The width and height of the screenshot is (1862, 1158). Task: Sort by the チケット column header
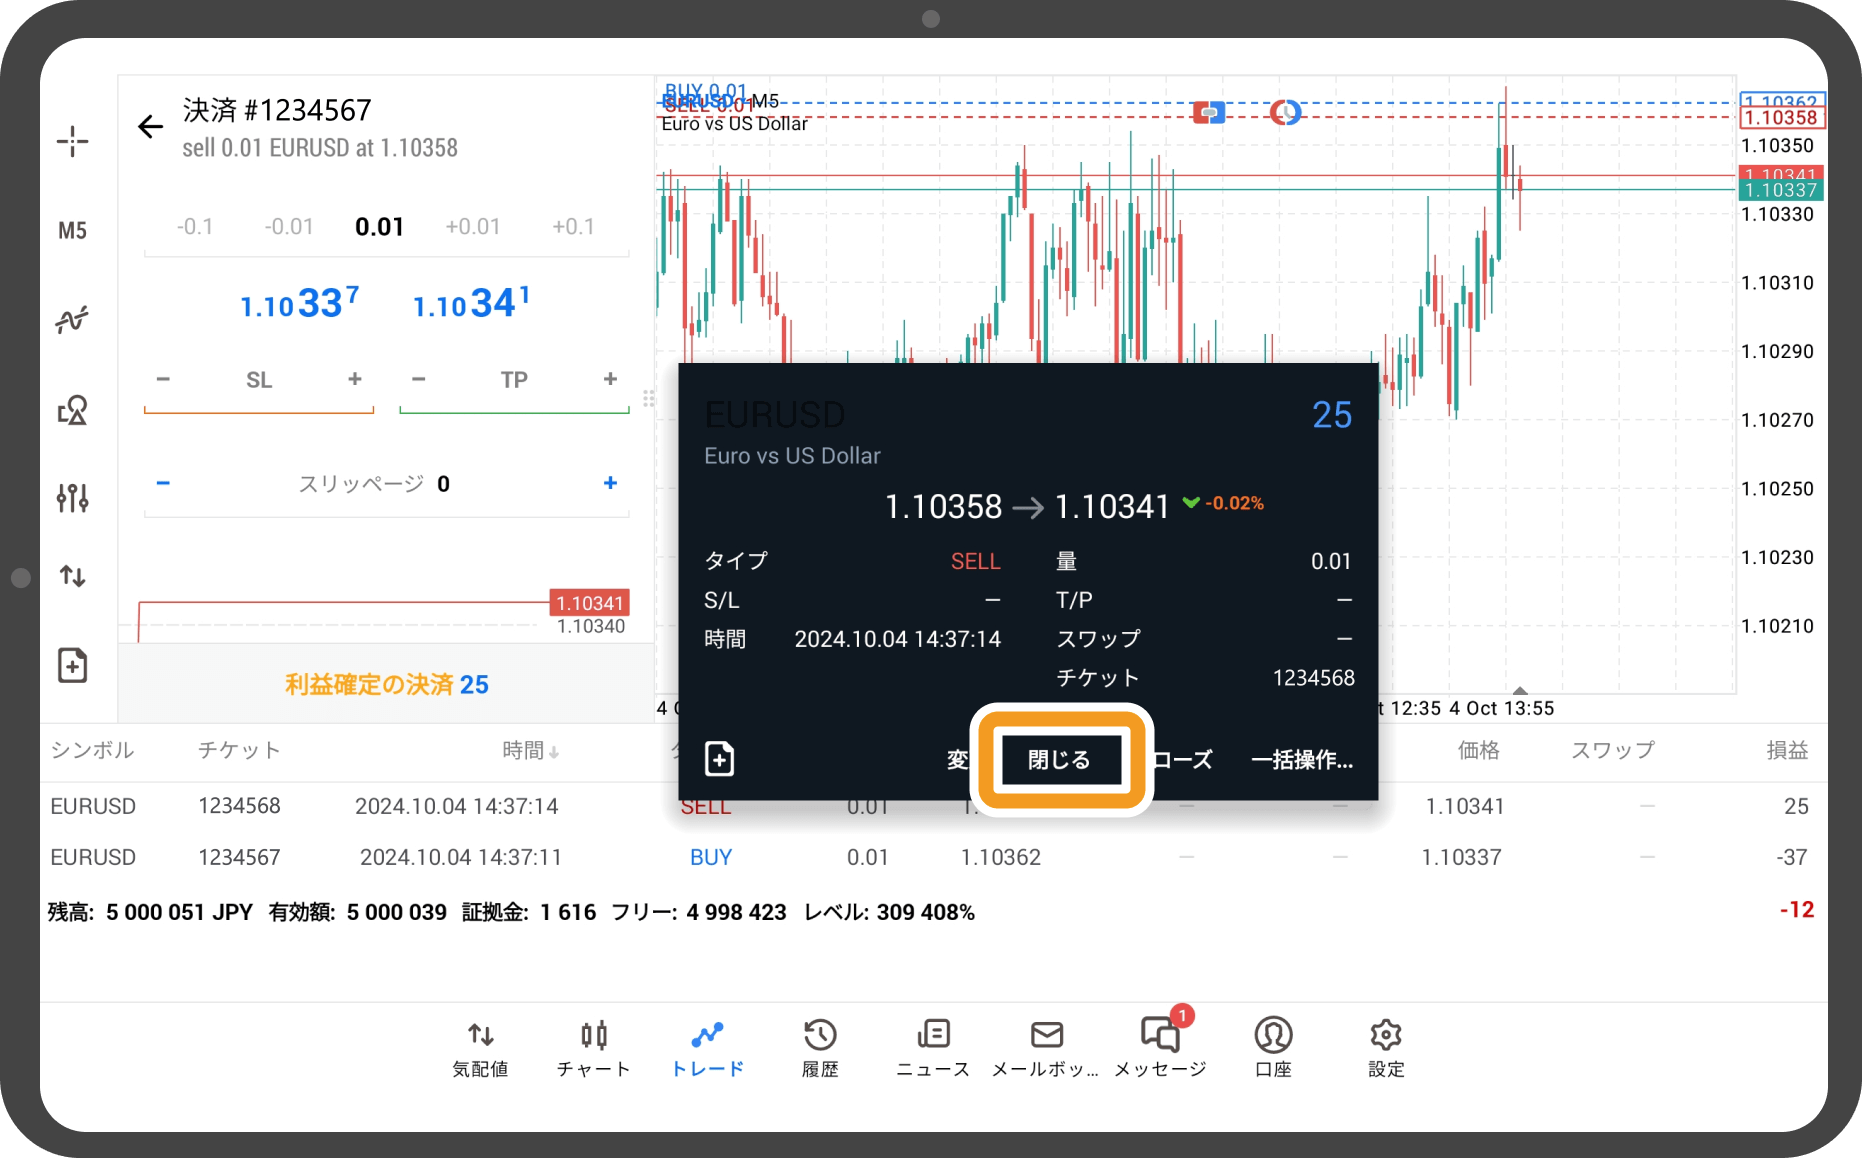(x=239, y=750)
